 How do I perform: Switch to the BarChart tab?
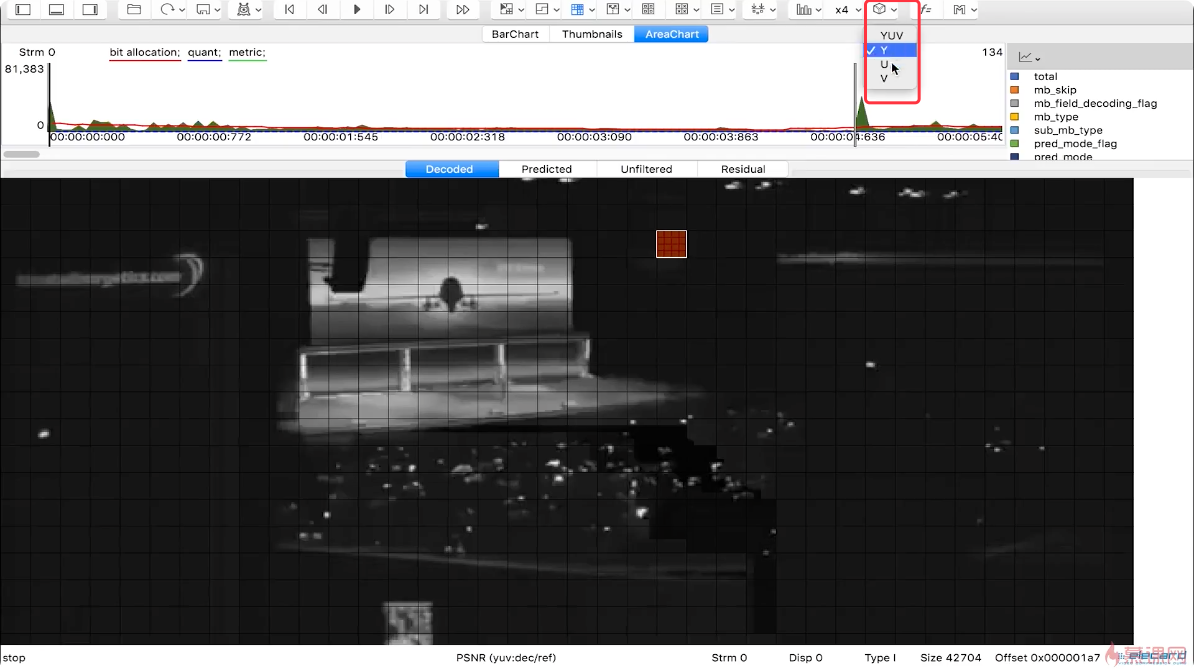(515, 34)
